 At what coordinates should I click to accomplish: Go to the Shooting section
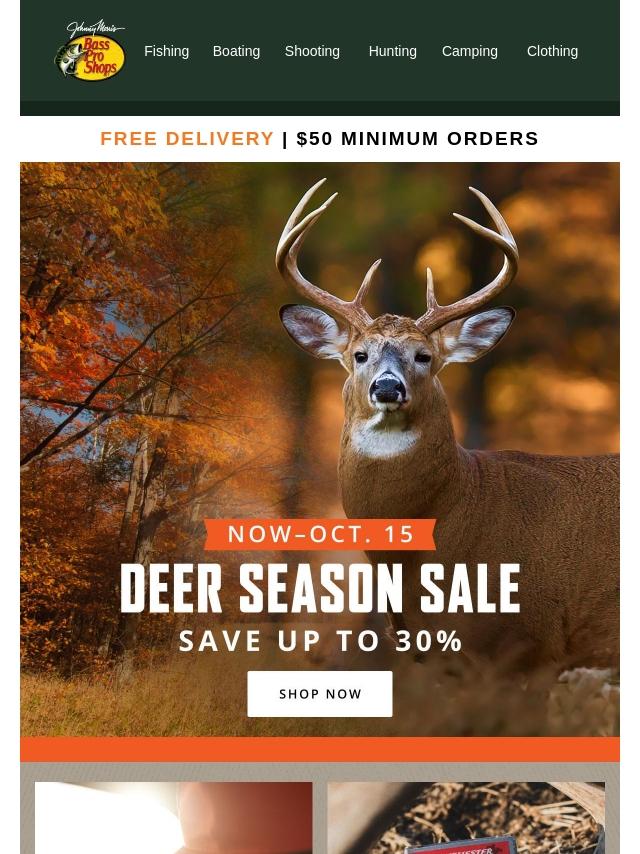(x=312, y=51)
